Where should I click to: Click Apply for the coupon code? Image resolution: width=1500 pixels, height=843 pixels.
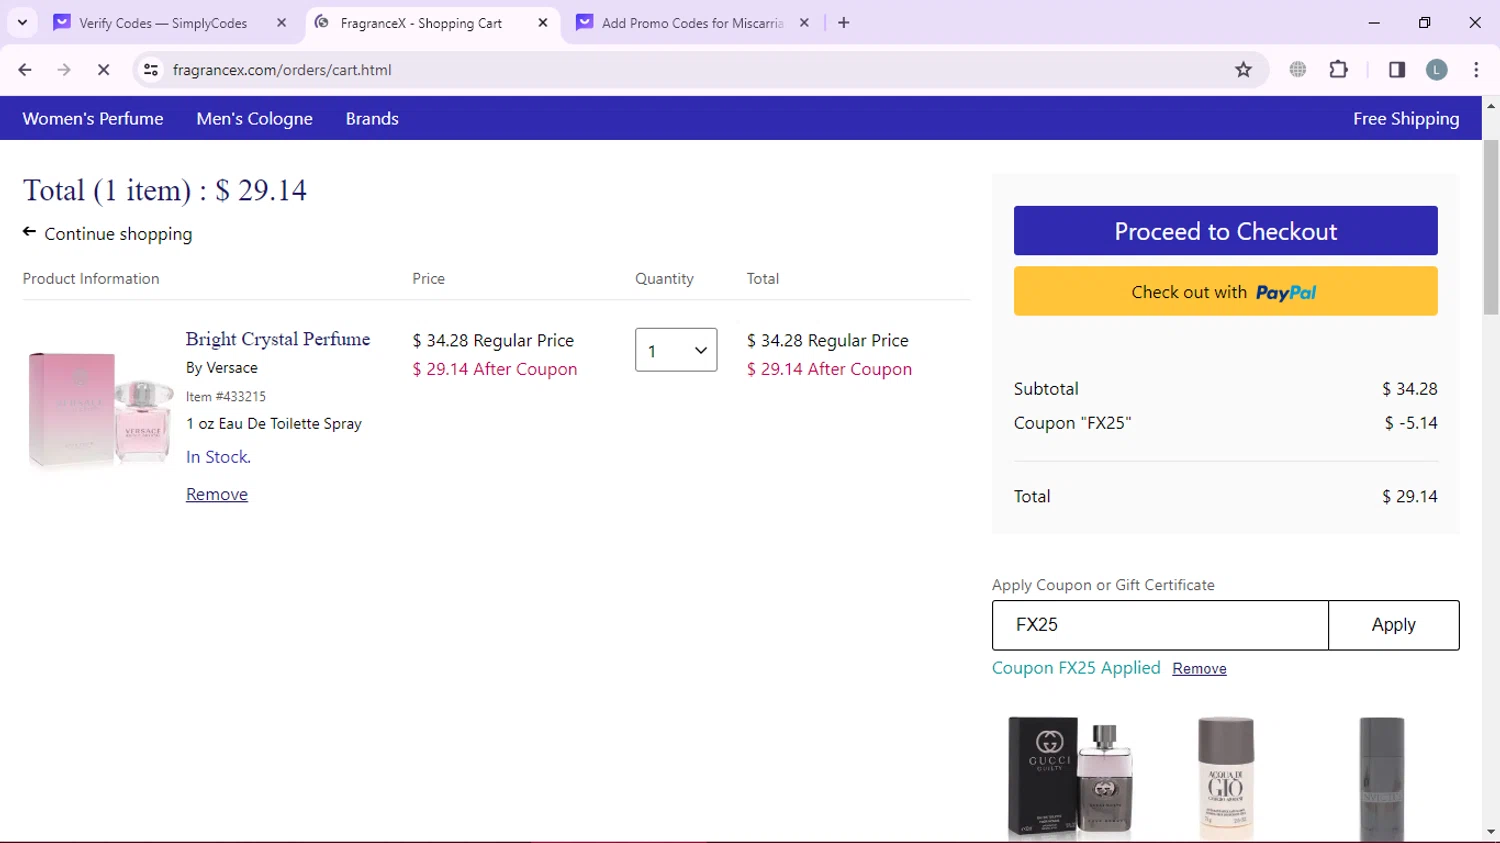pos(1394,625)
